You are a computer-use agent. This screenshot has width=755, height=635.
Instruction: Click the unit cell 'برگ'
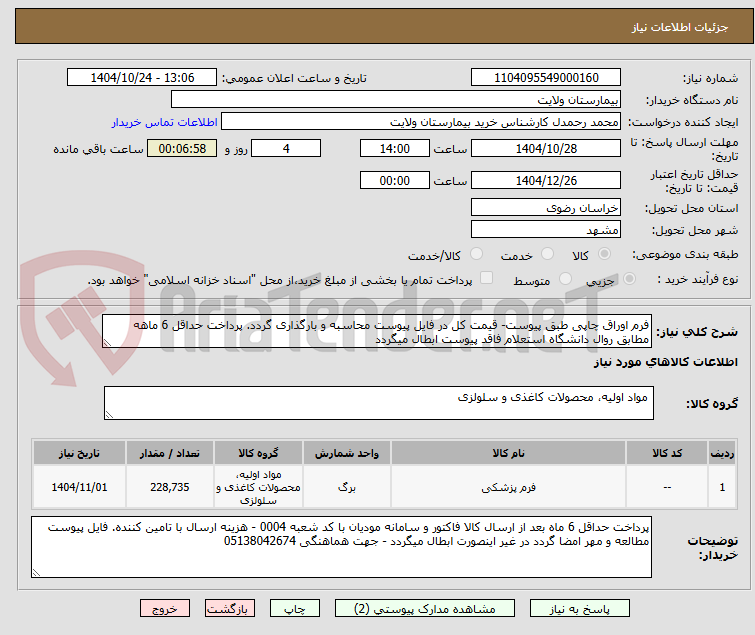click(x=347, y=487)
